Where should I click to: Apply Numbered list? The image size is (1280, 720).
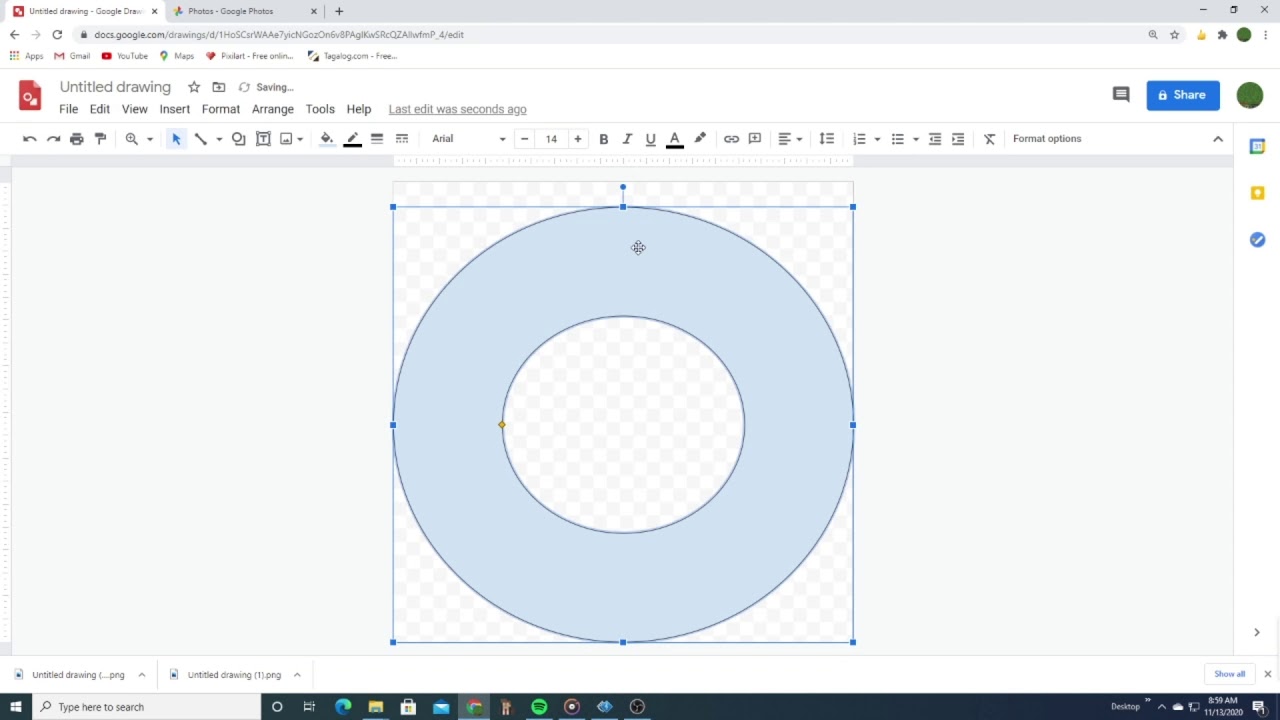pyautogui.click(x=859, y=139)
